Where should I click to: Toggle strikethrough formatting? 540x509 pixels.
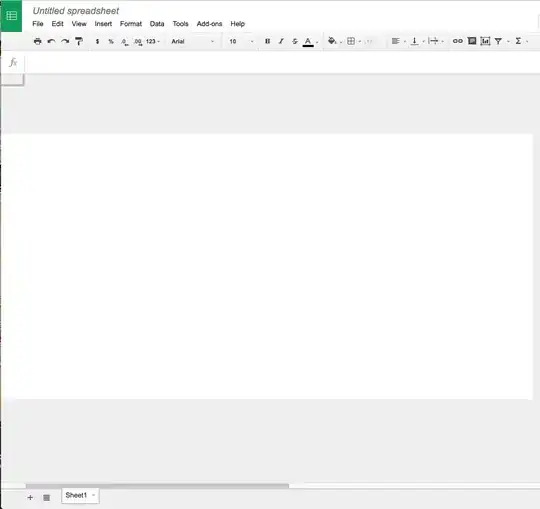pos(294,41)
